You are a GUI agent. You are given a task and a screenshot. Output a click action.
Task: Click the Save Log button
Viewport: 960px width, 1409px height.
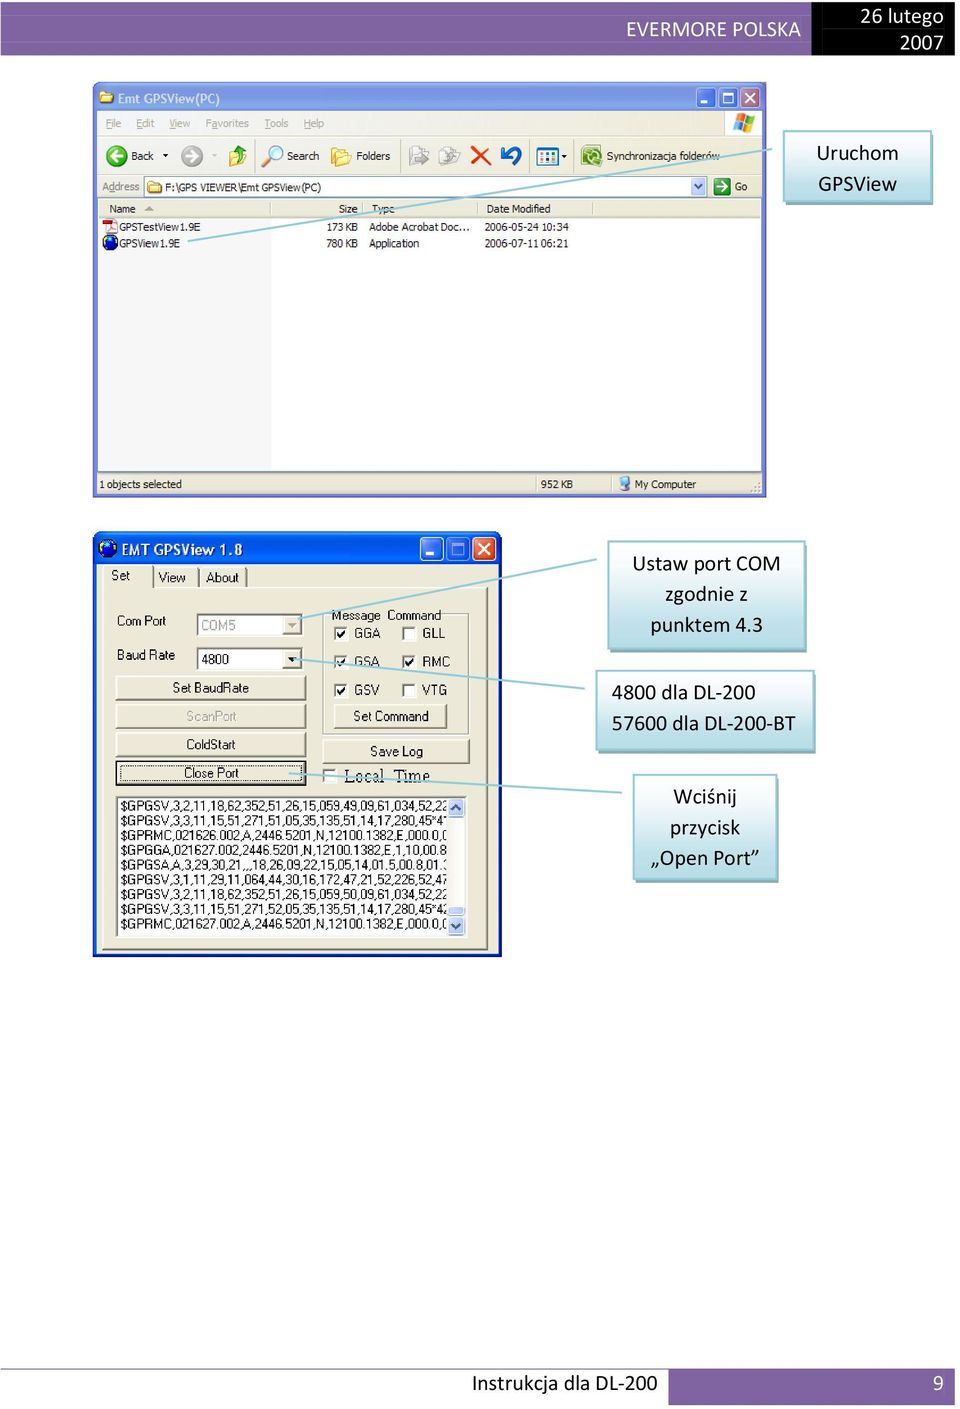point(396,751)
